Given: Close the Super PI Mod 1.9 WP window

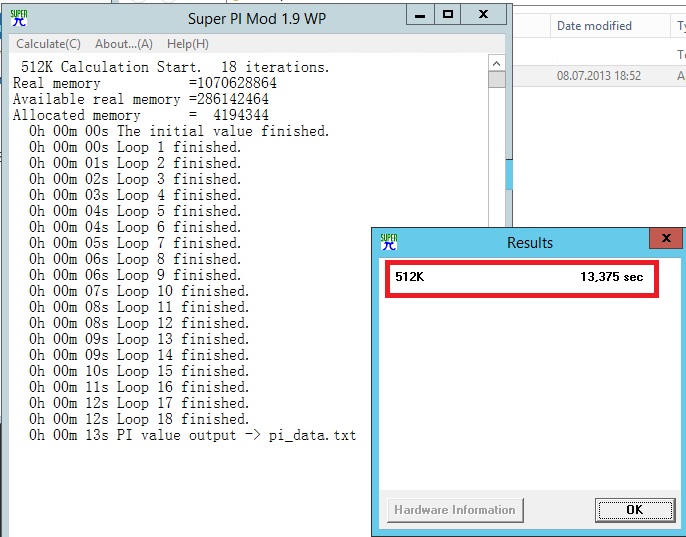Looking at the screenshot, I should [483, 15].
